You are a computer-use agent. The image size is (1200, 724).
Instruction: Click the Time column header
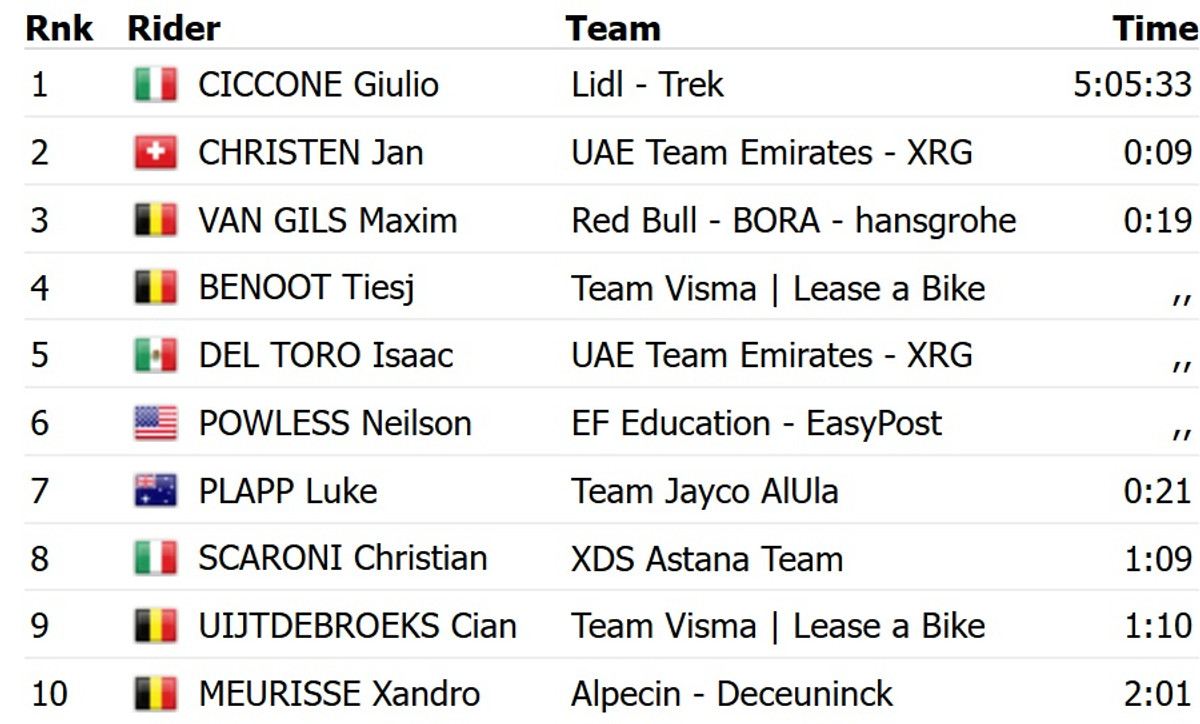coord(1154,29)
